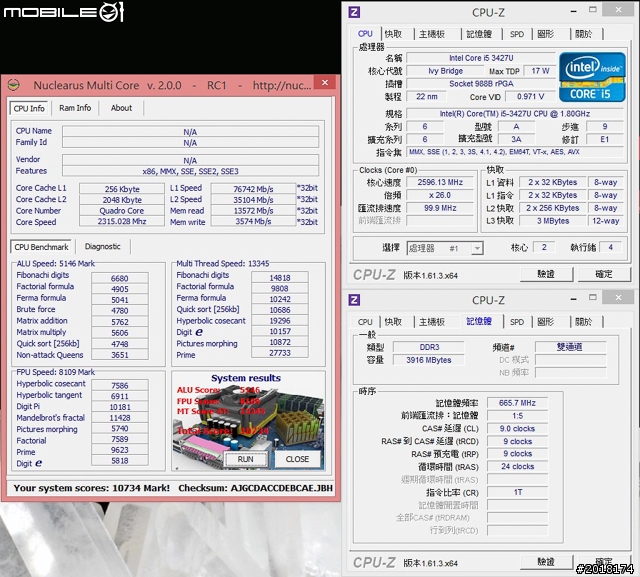Open 主機板 tab in bottom CPU-Z window
640x577 pixels.
[x=432, y=322]
